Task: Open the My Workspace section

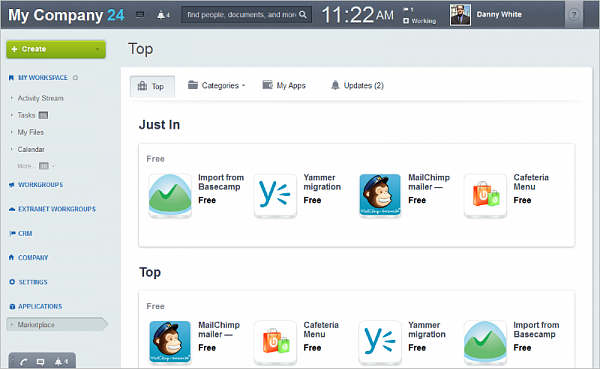Action: click(42, 78)
